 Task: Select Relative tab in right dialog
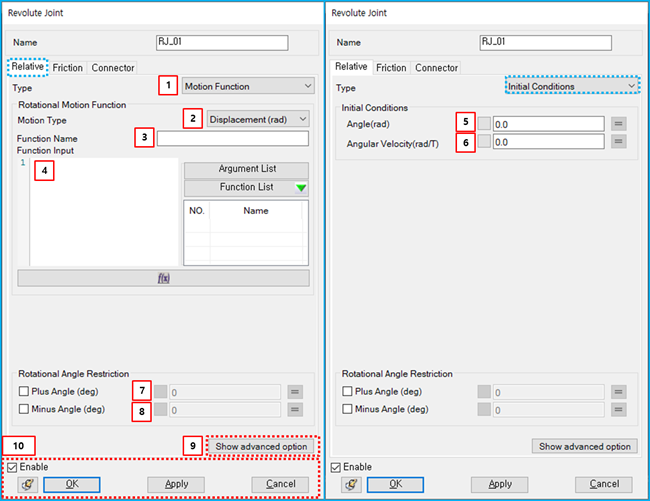point(351,67)
